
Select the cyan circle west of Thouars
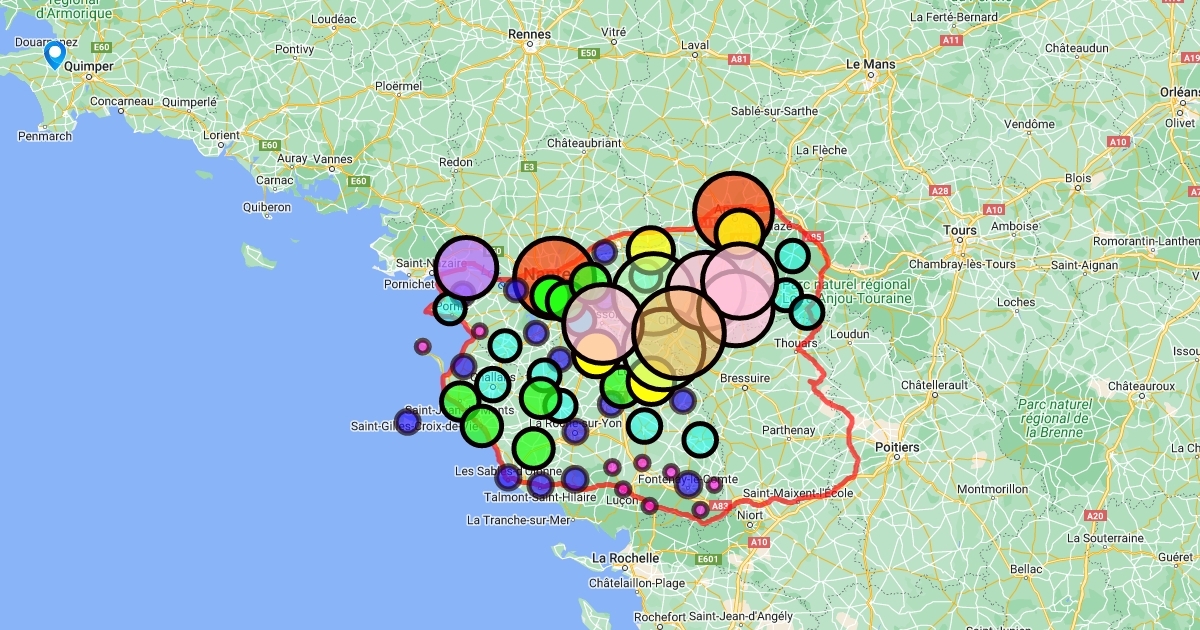(x=806, y=313)
